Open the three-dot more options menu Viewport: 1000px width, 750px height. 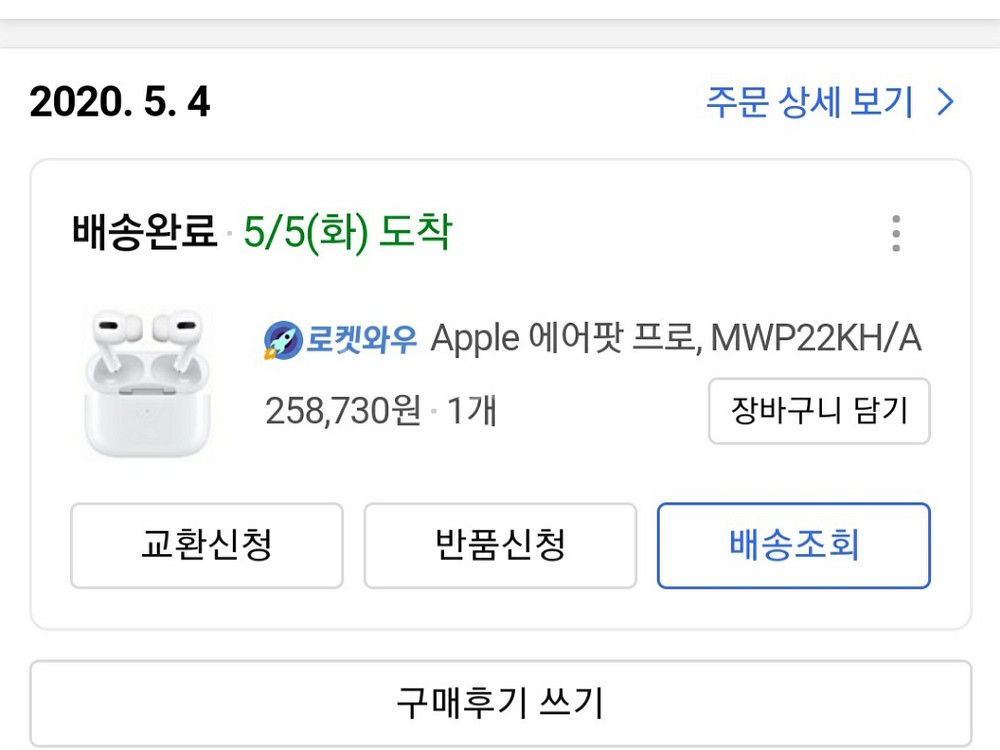click(896, 233)
